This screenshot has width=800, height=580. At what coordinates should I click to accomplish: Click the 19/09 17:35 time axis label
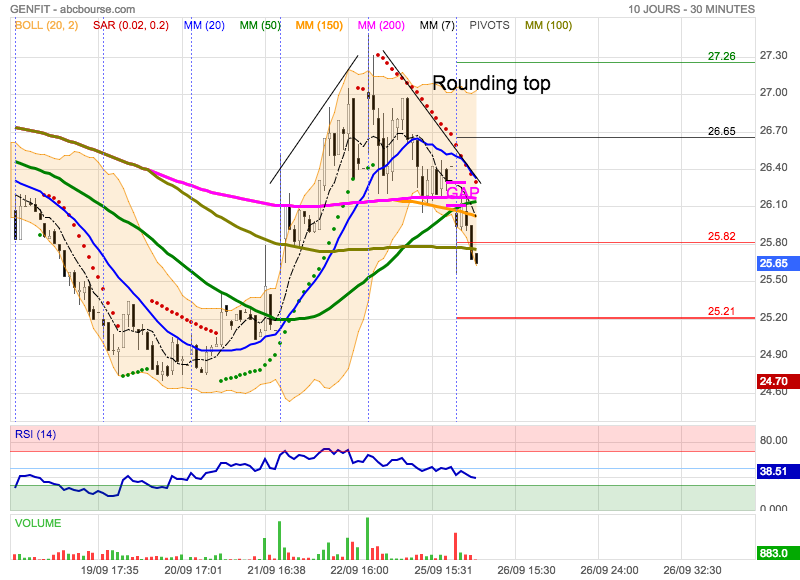point(110,570)
